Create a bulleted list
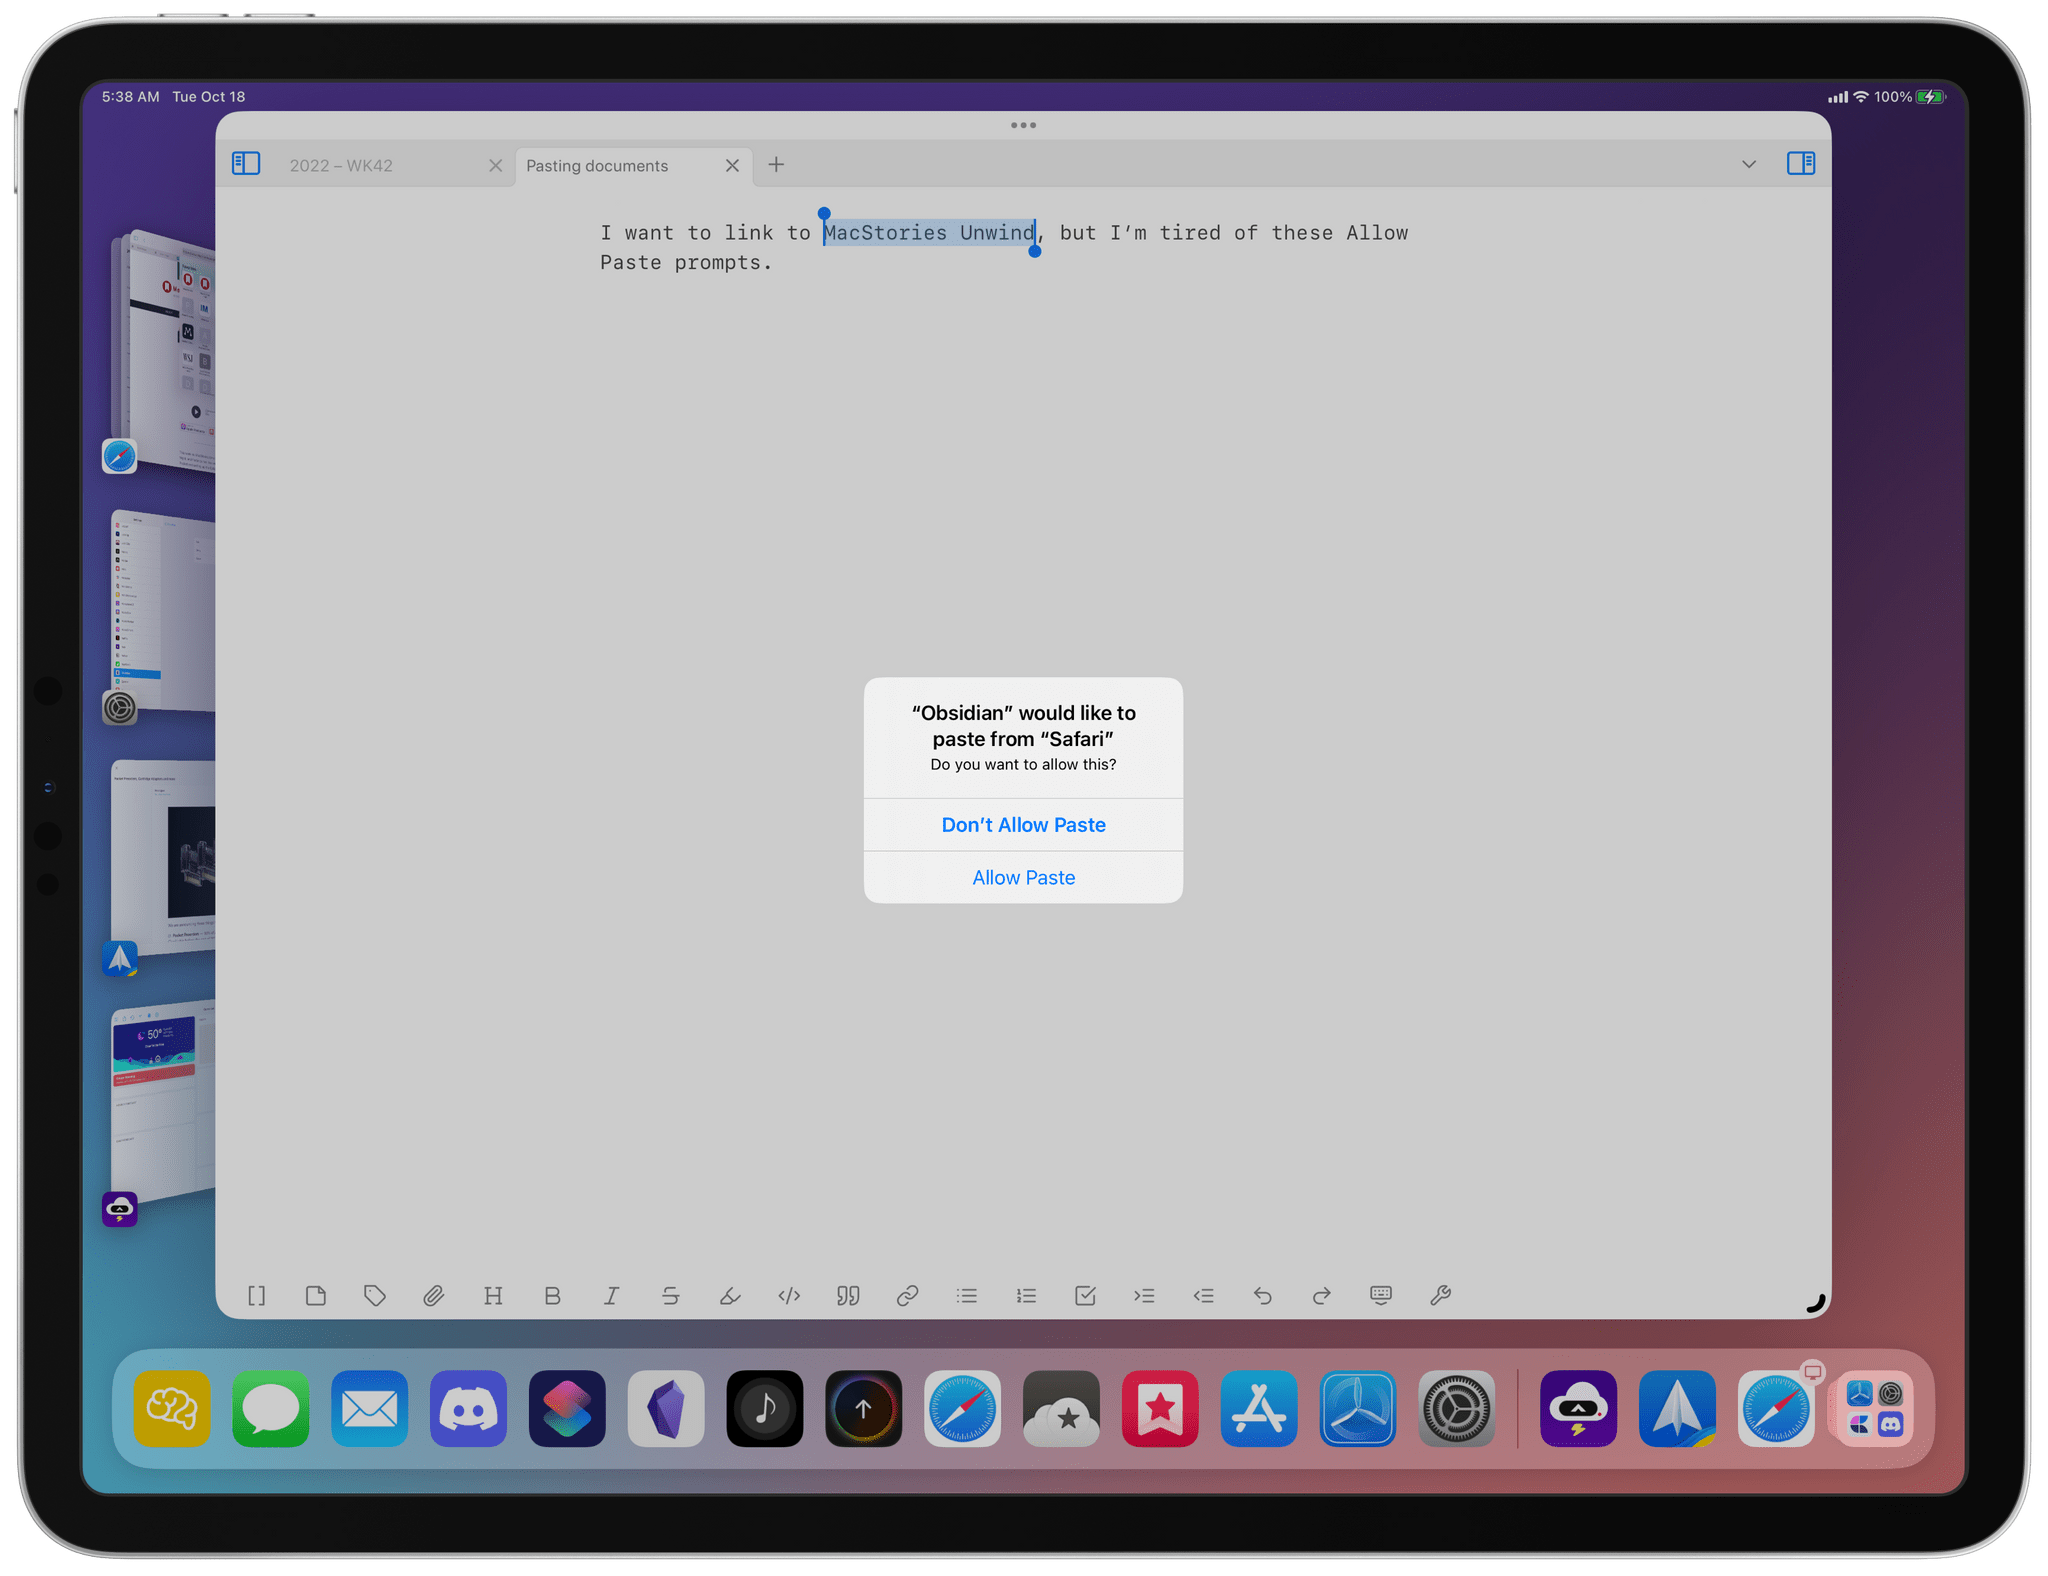The width and height of the screenshot is (2048, 1576). [x=967, y=1296]
